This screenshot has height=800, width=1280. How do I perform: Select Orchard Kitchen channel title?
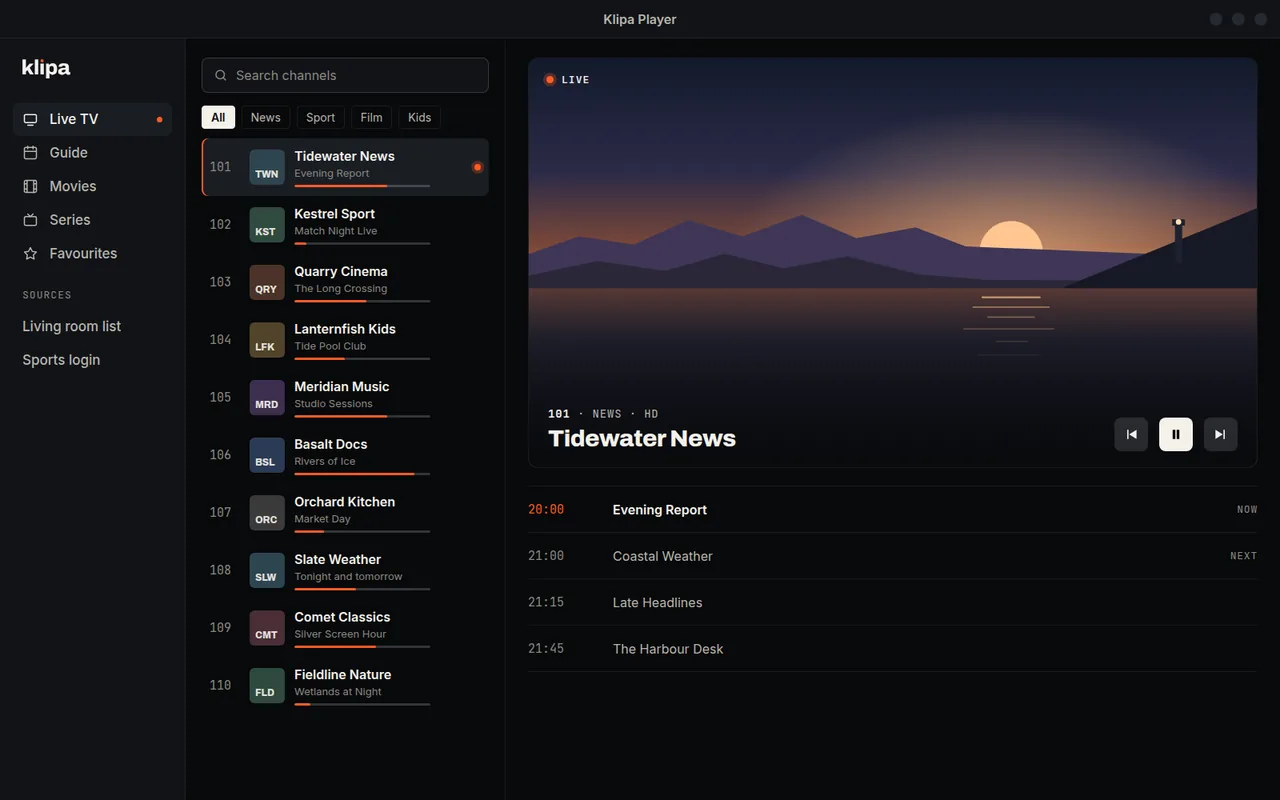(x=345, y=502)
